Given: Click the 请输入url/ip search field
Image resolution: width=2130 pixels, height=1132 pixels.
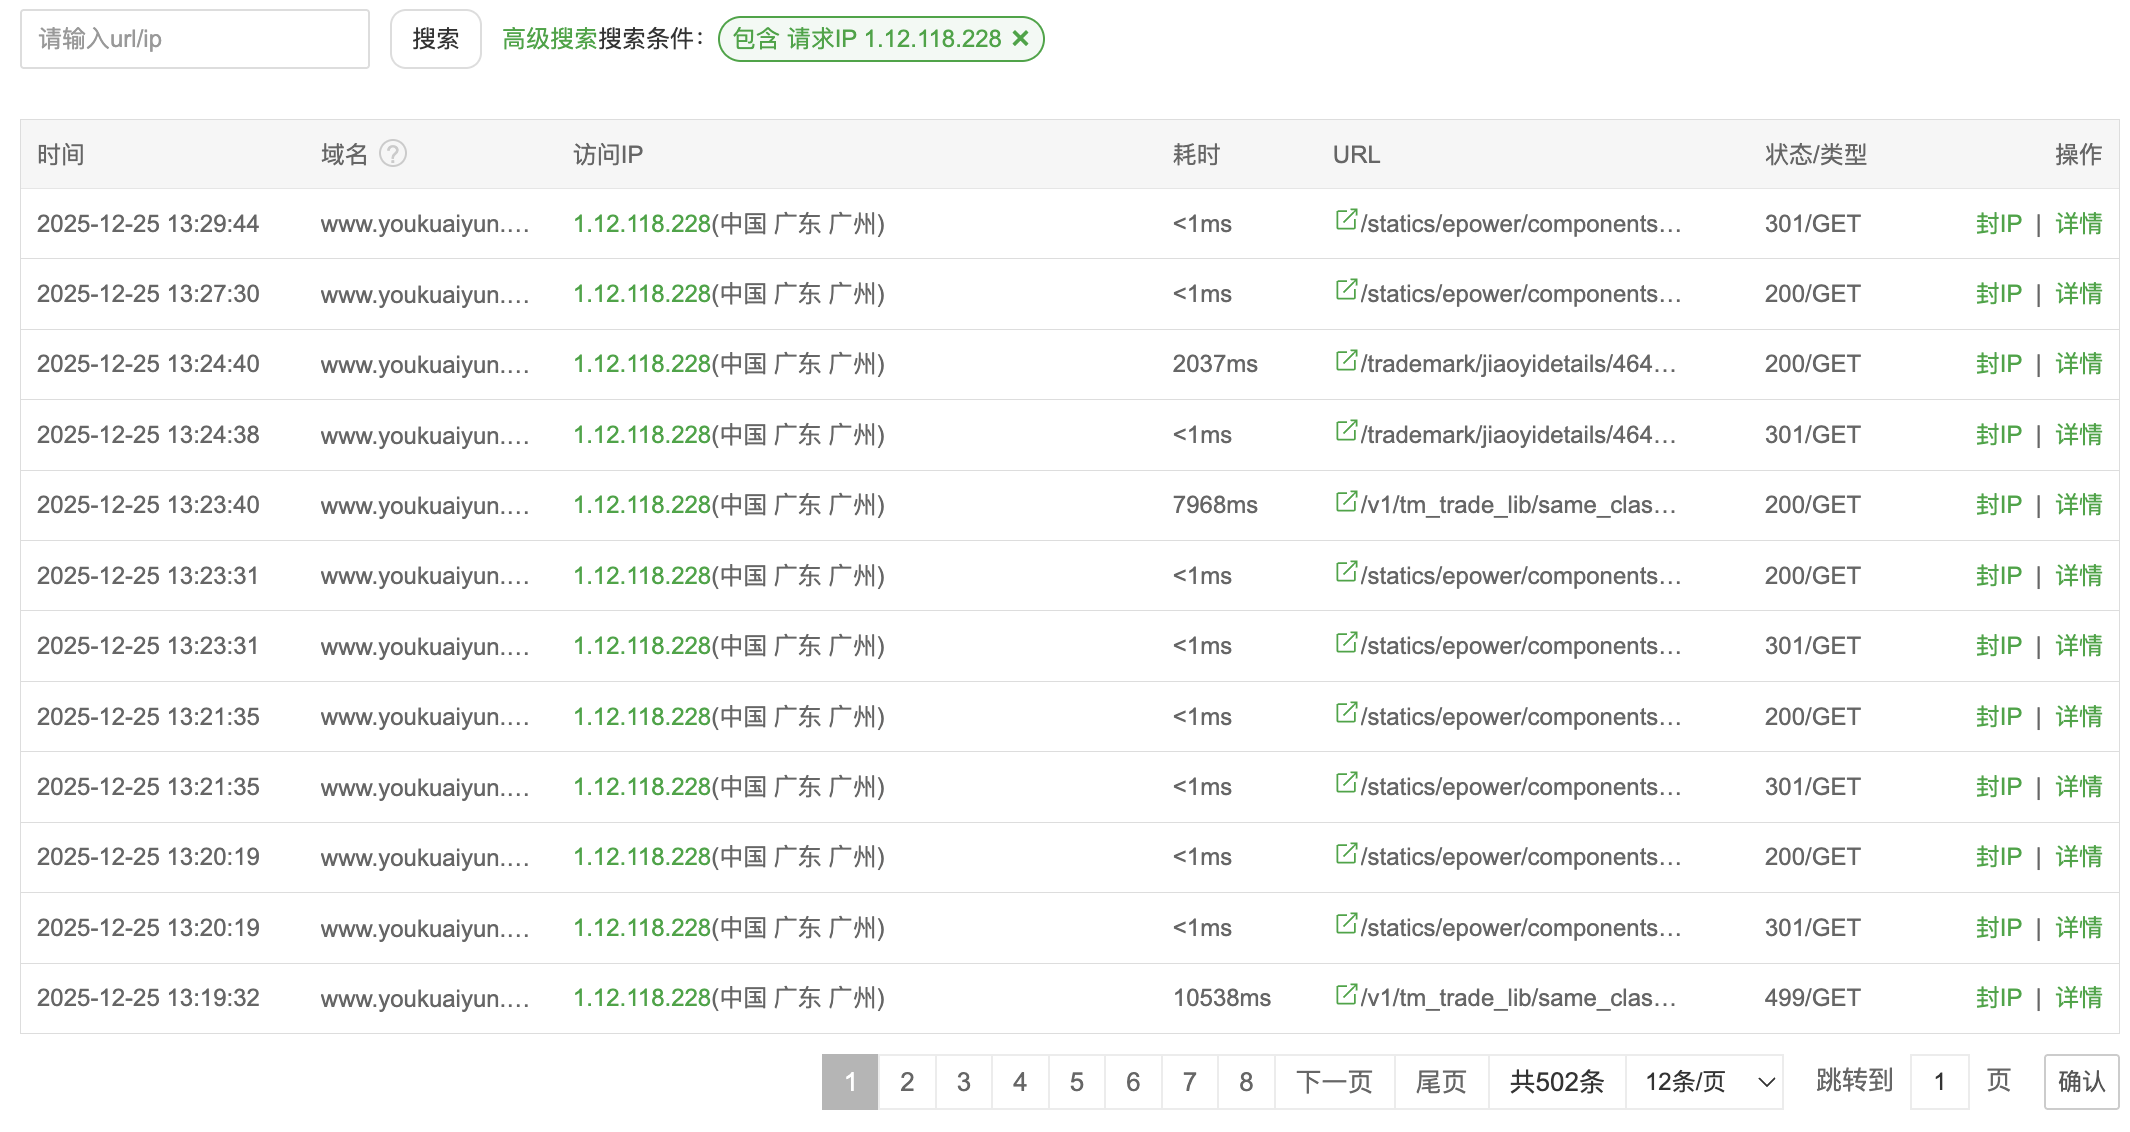Looking at the screenshot, I should click(x=195, y=38).
